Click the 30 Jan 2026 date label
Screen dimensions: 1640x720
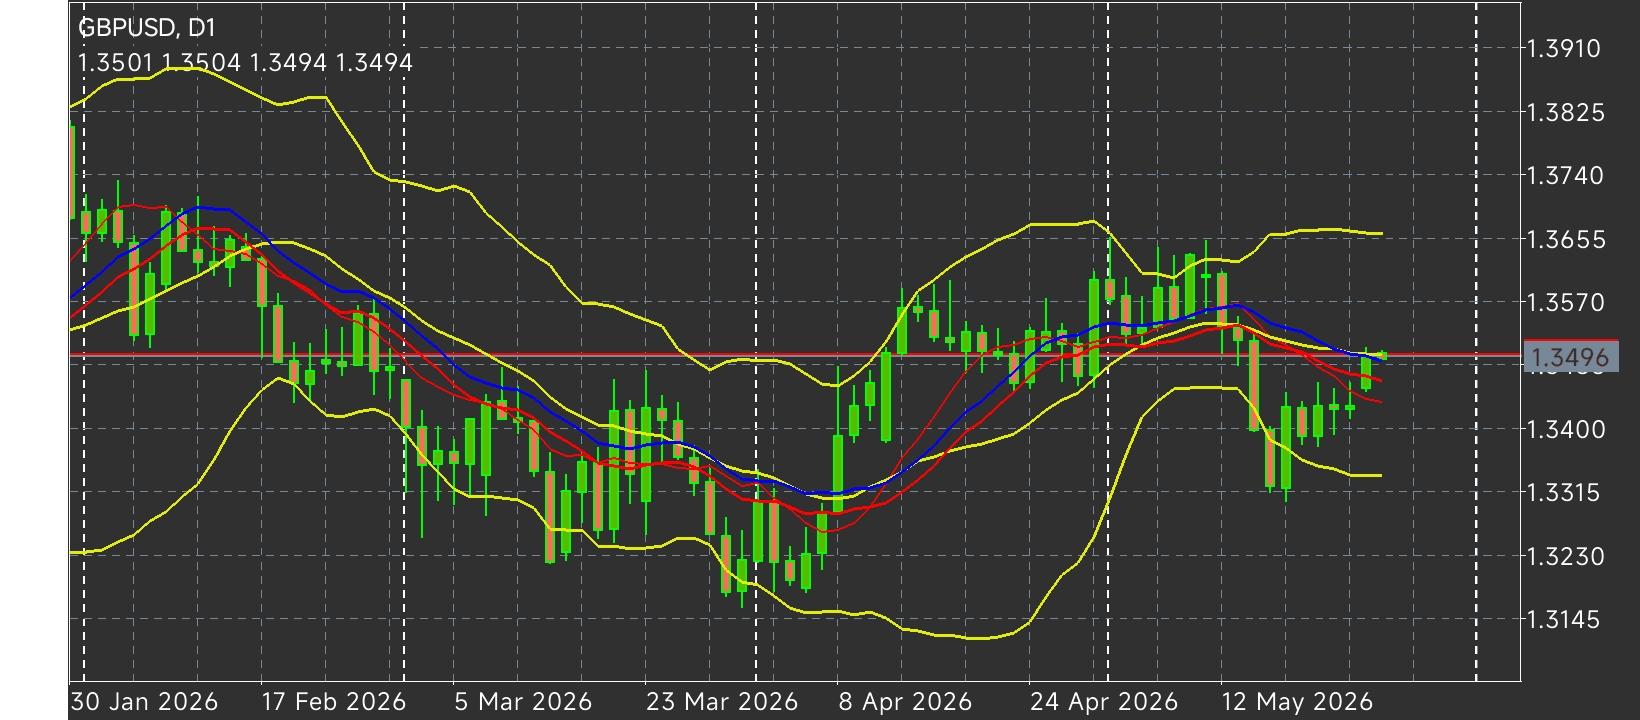click(x=145, y=702)
